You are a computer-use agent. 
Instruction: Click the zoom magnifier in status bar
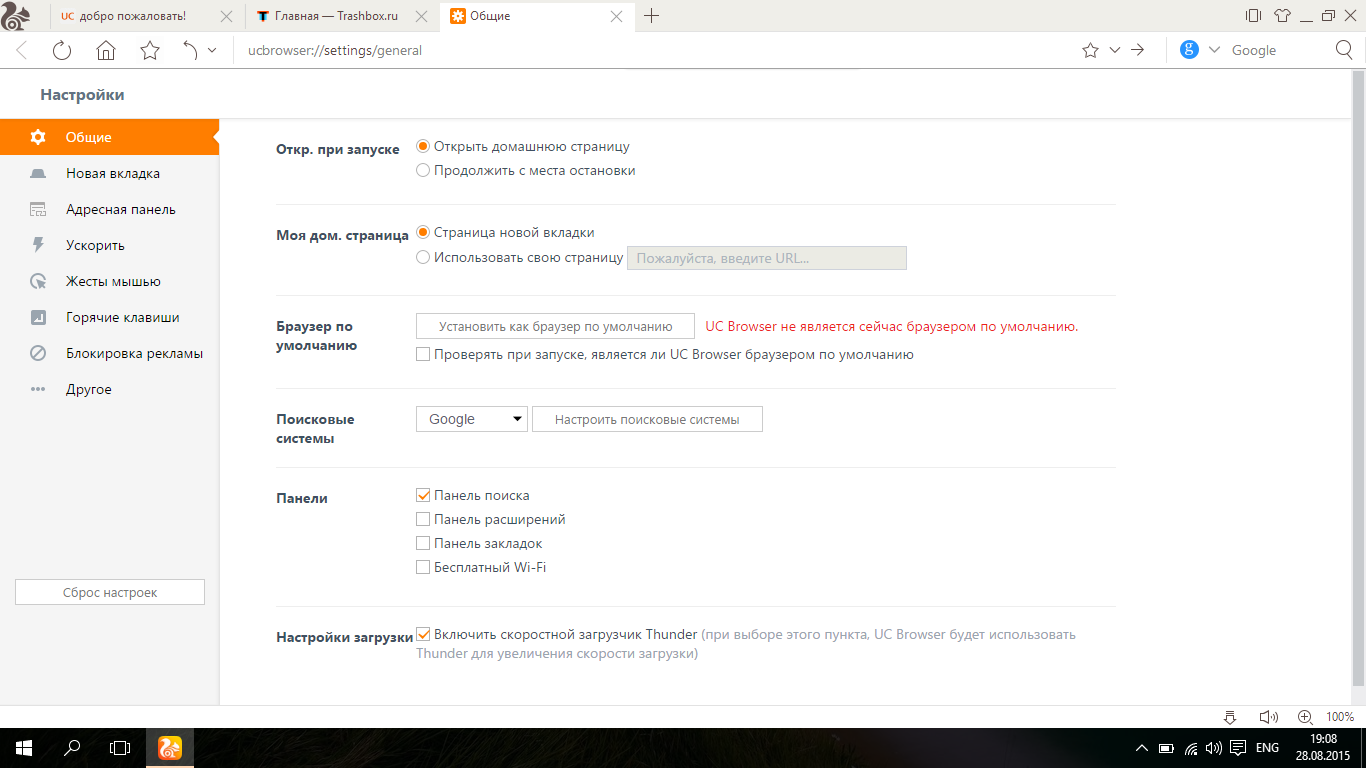[x=1305, y=717]
